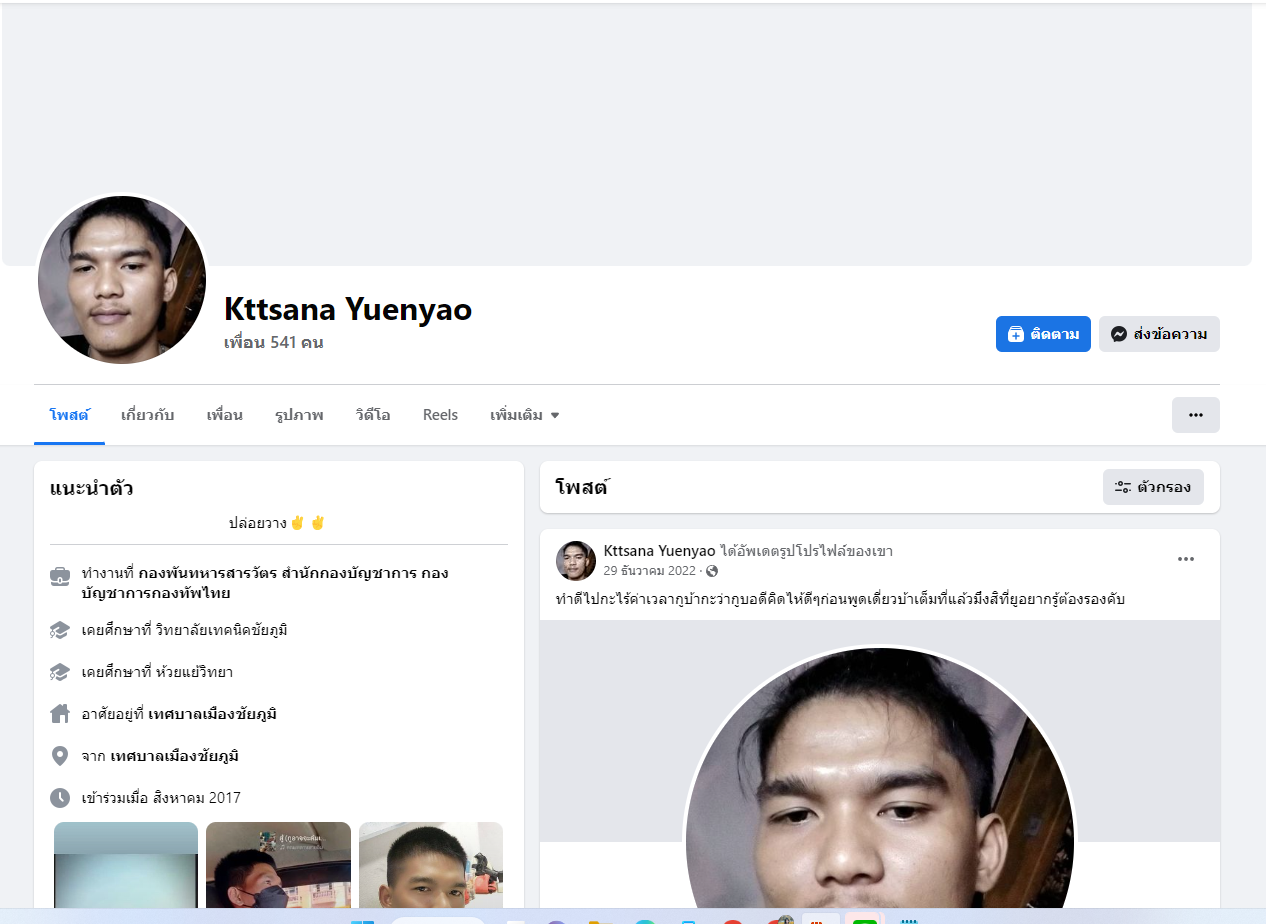Click the follow button plus icon
Screen dimensions: 1266x924
(1015, 334)
